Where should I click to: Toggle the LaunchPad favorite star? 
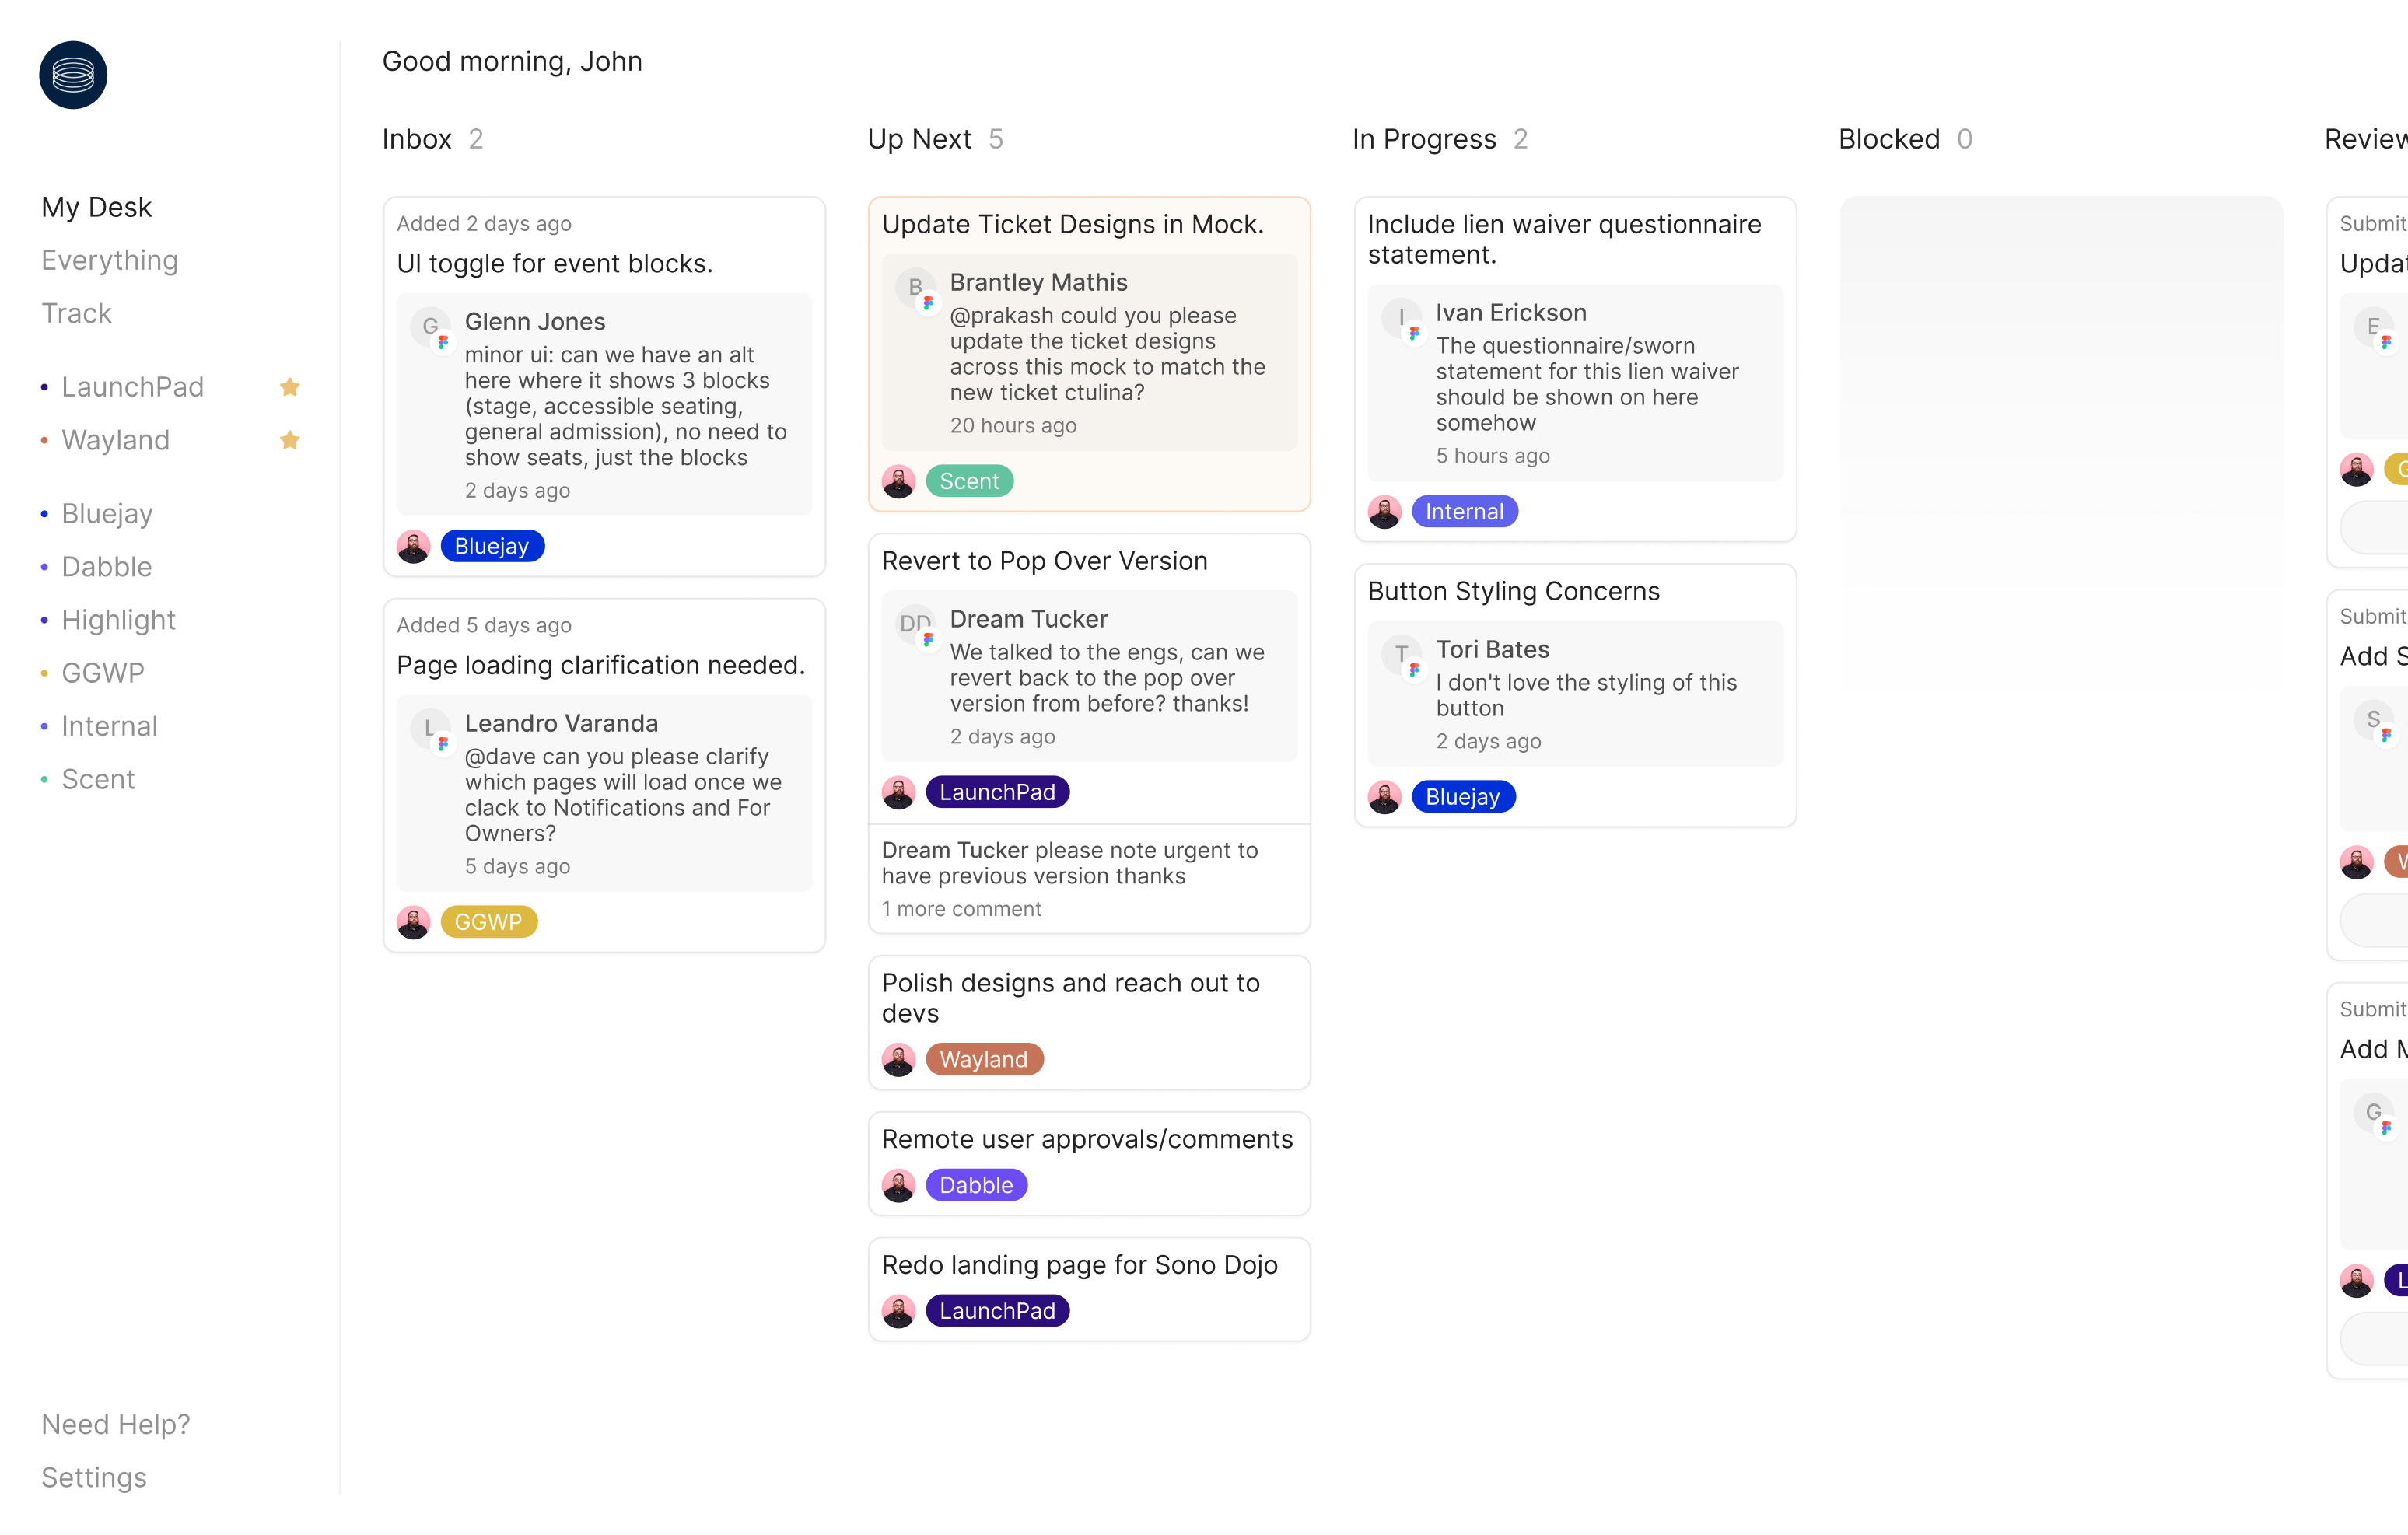[x=290, y=387]
